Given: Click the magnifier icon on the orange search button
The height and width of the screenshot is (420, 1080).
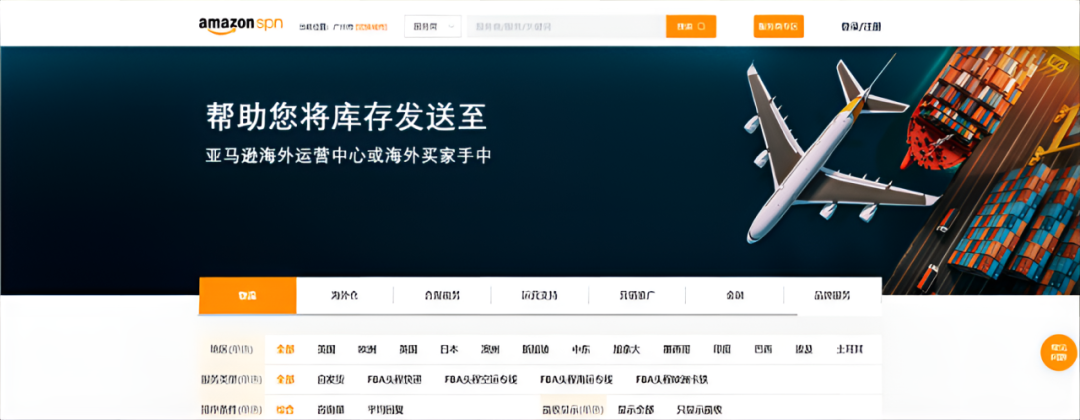Looking at the screenshot, I should tap(701, 27).
